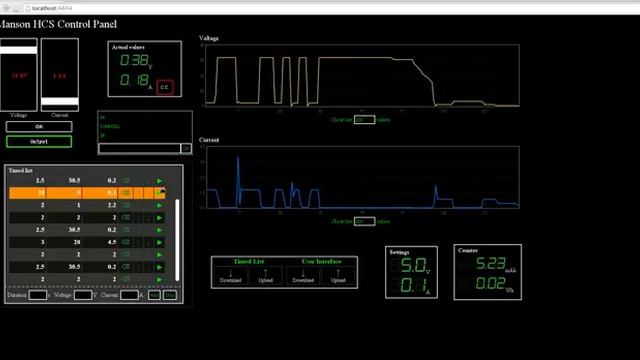Click the green User Interface heading
The image size is (640, 360).
coord(321,261)
